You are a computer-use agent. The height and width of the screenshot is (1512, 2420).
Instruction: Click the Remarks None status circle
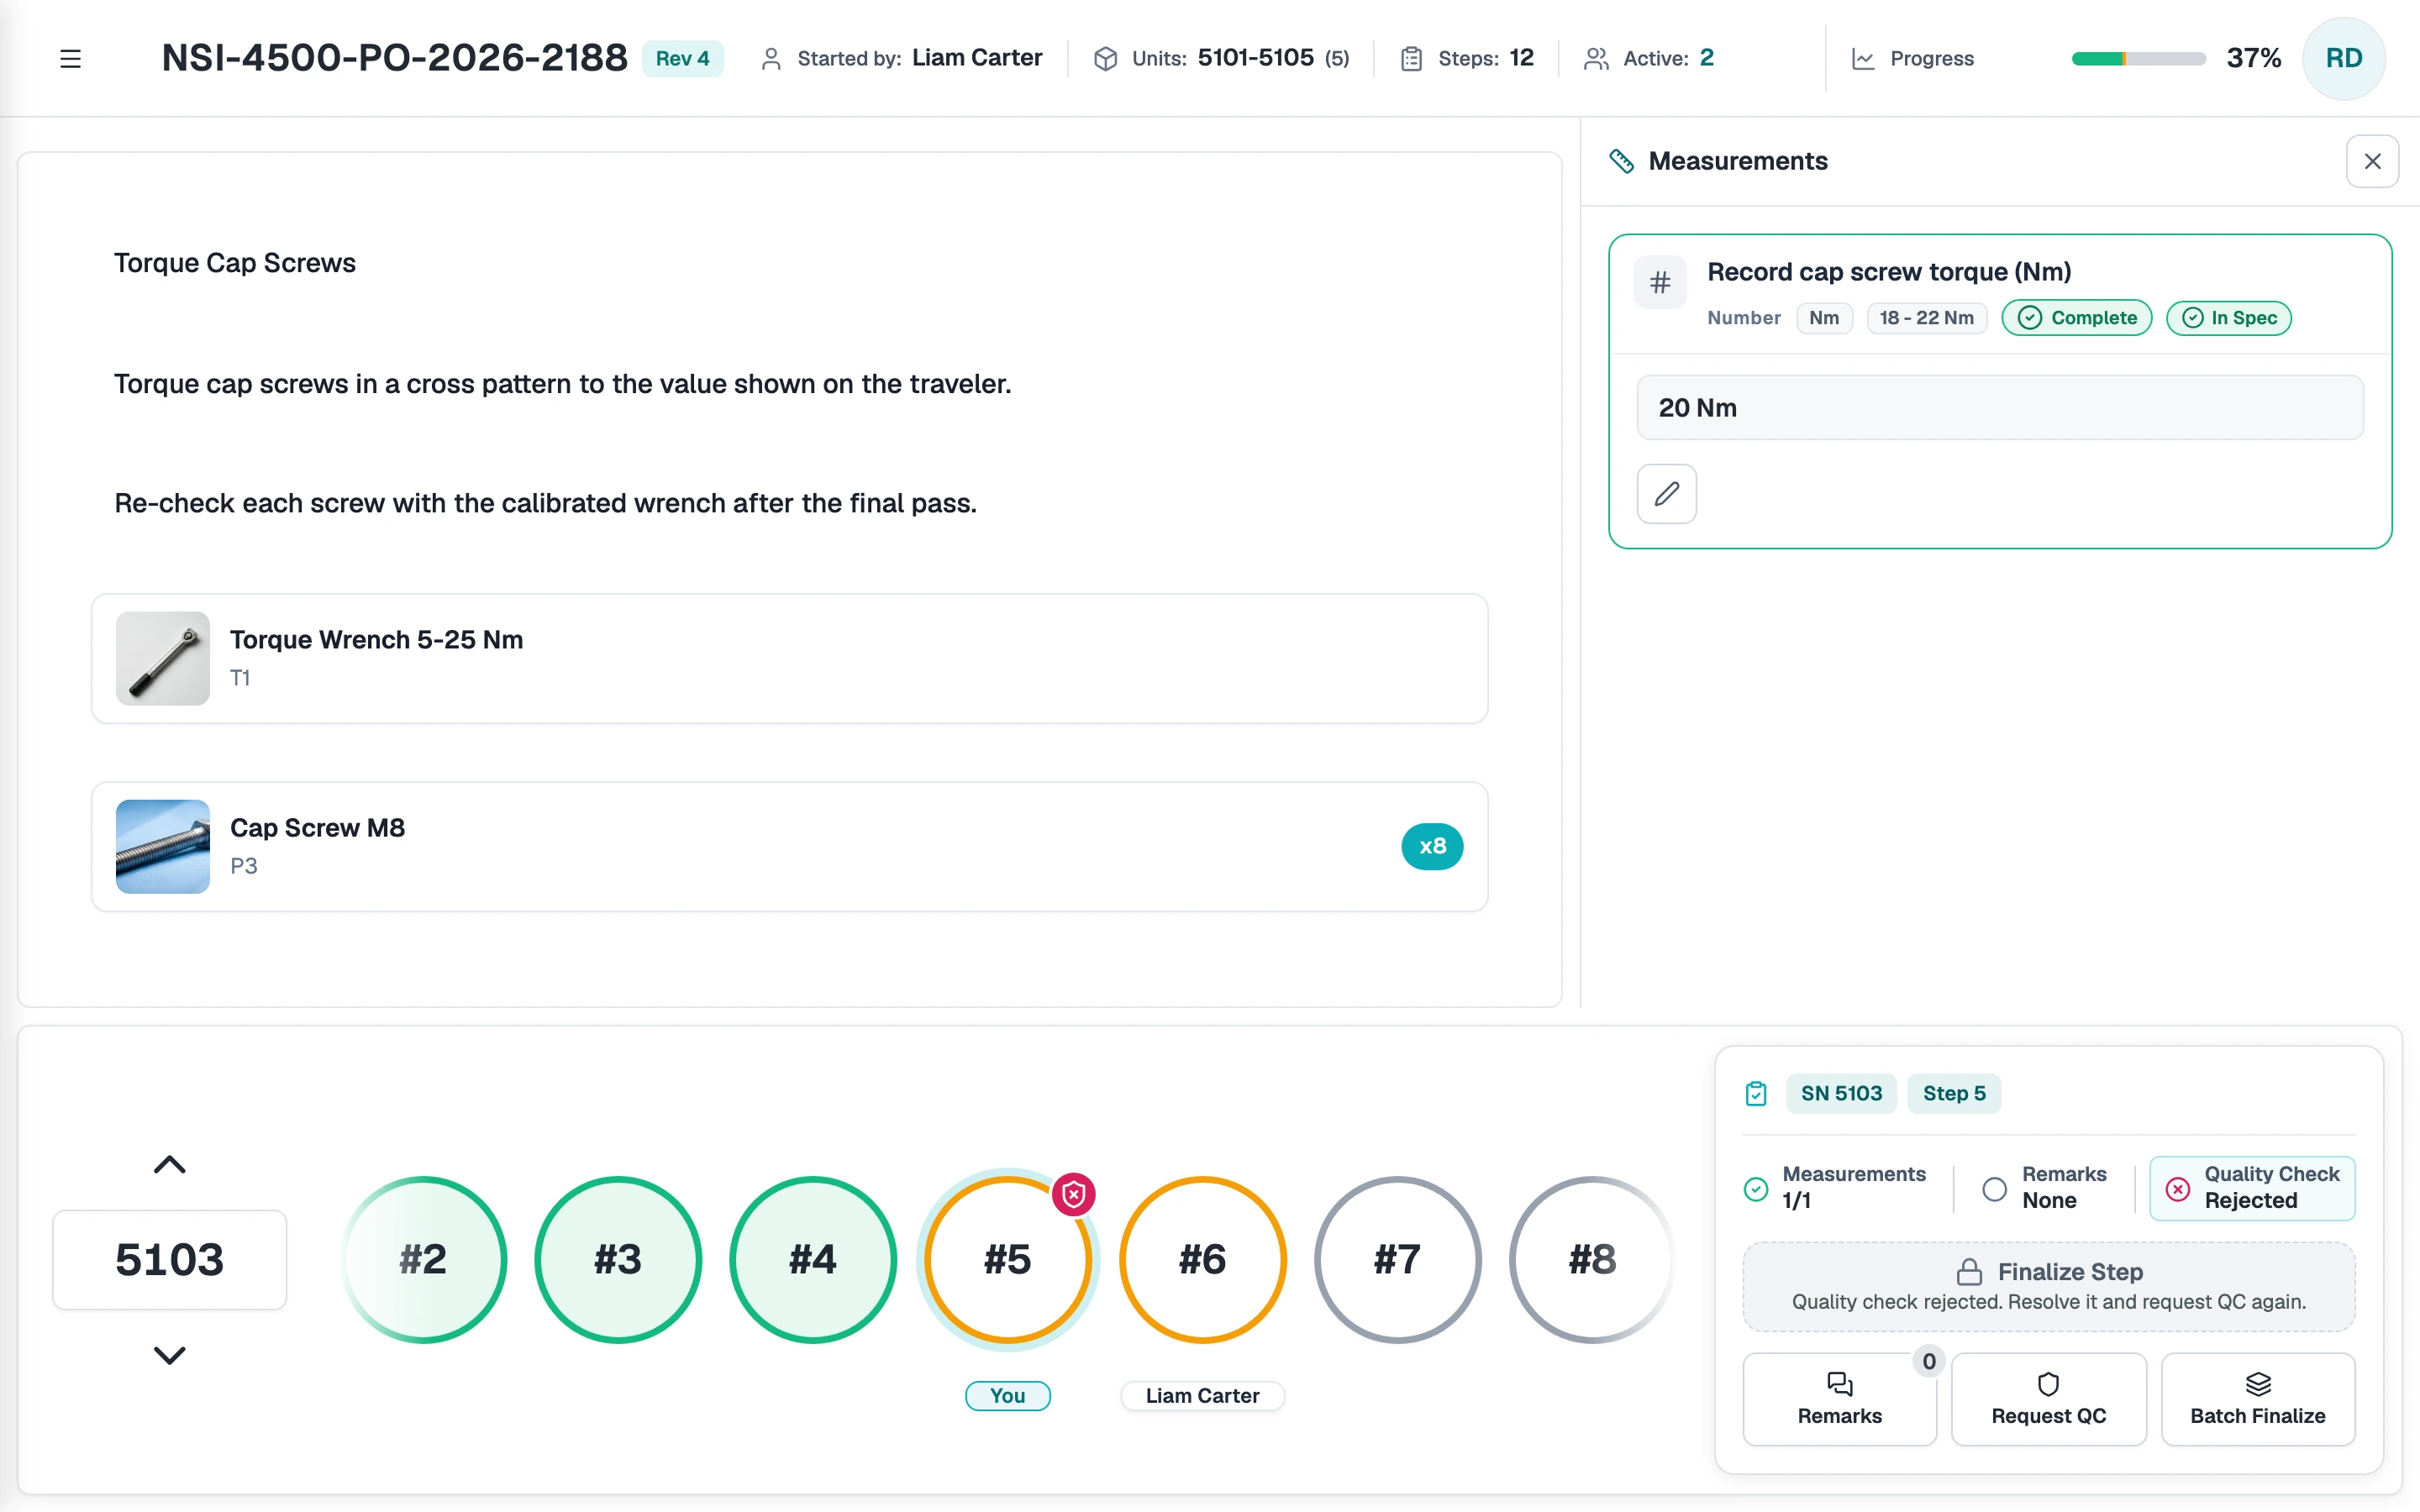[x=1994, y=1188]
